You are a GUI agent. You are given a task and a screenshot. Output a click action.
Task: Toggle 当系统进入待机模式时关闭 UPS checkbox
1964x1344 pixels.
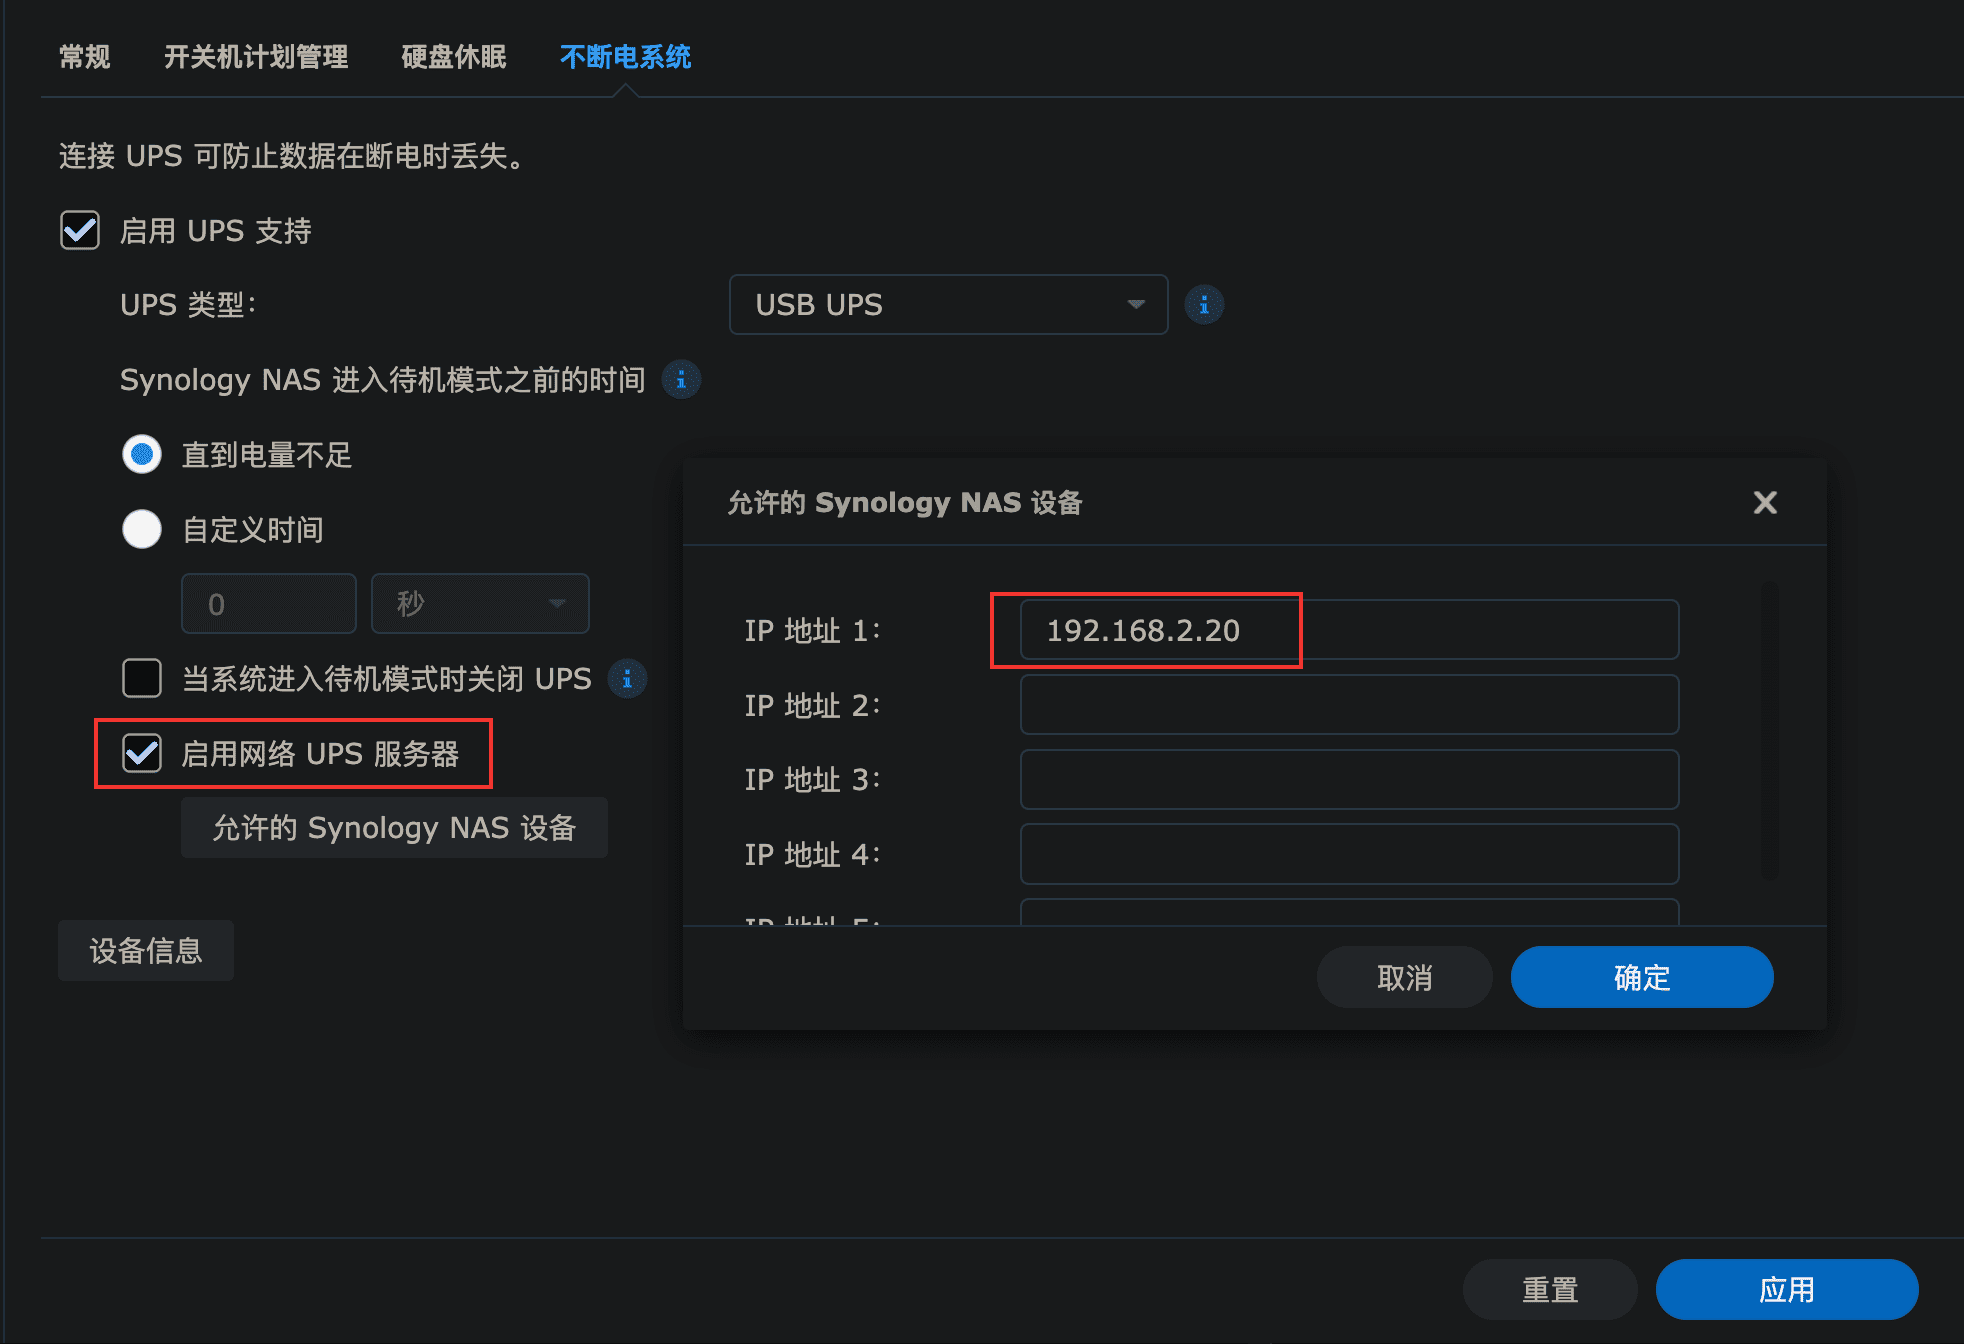(142, 678)
